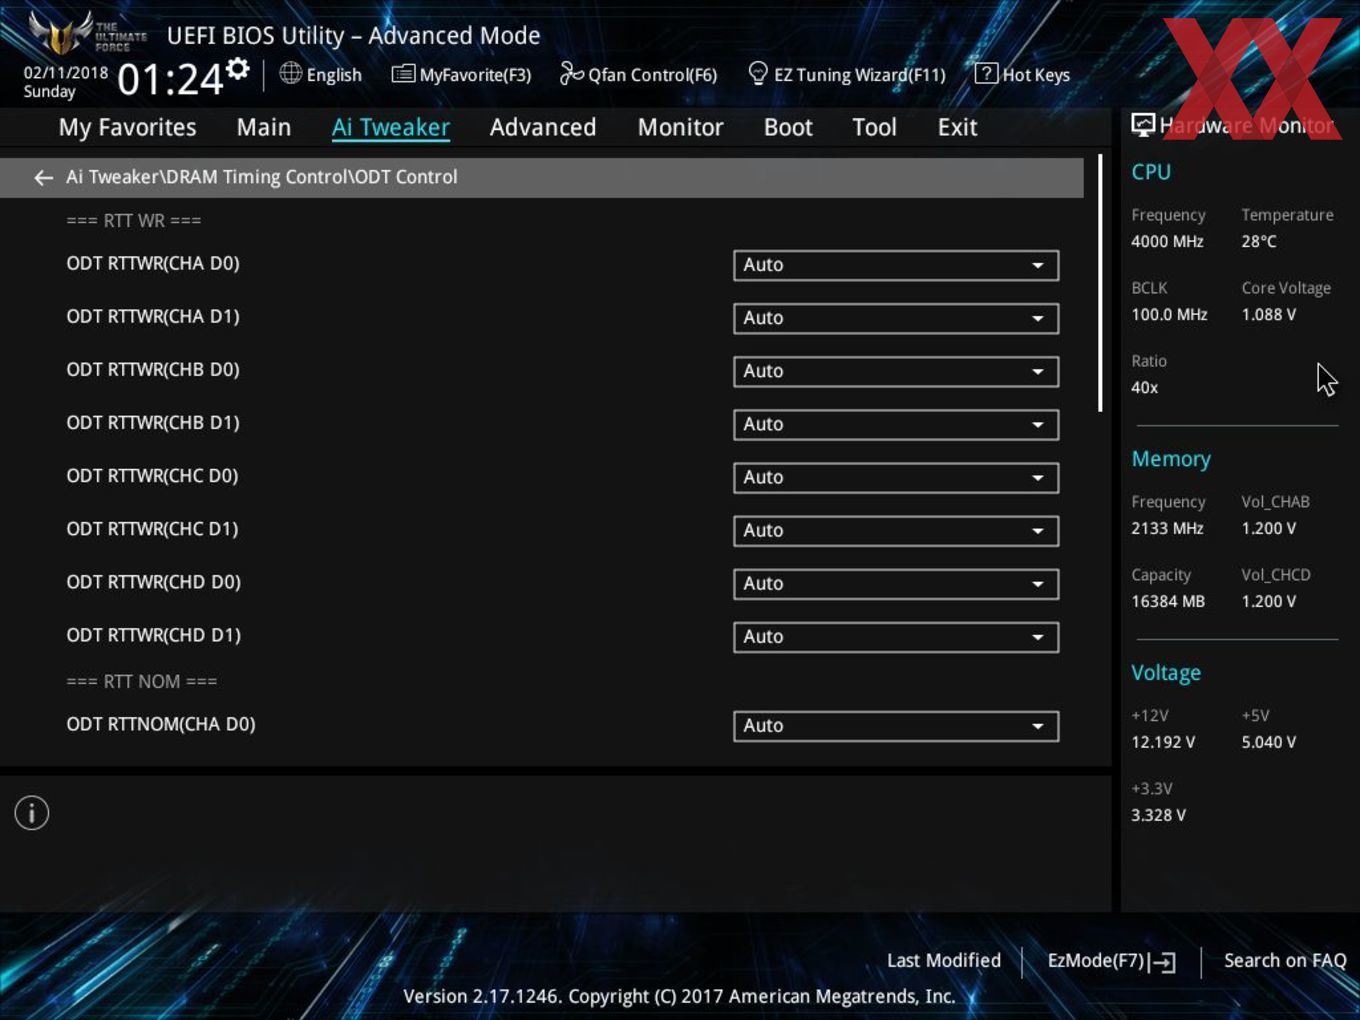Open ODT RTTWR(CHA D0) dropdown
This screenshot has height=1020, width=1360.
click(896, 265)
